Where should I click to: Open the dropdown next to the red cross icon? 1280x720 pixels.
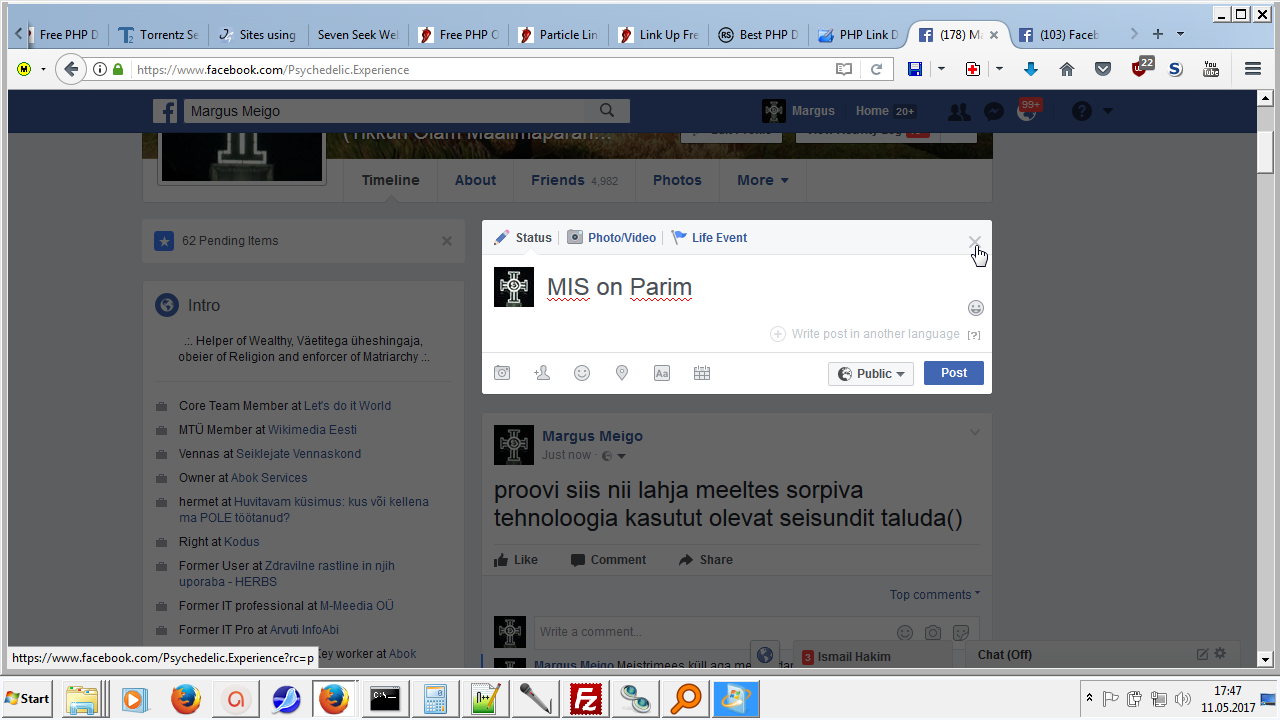tap(999, 69)
